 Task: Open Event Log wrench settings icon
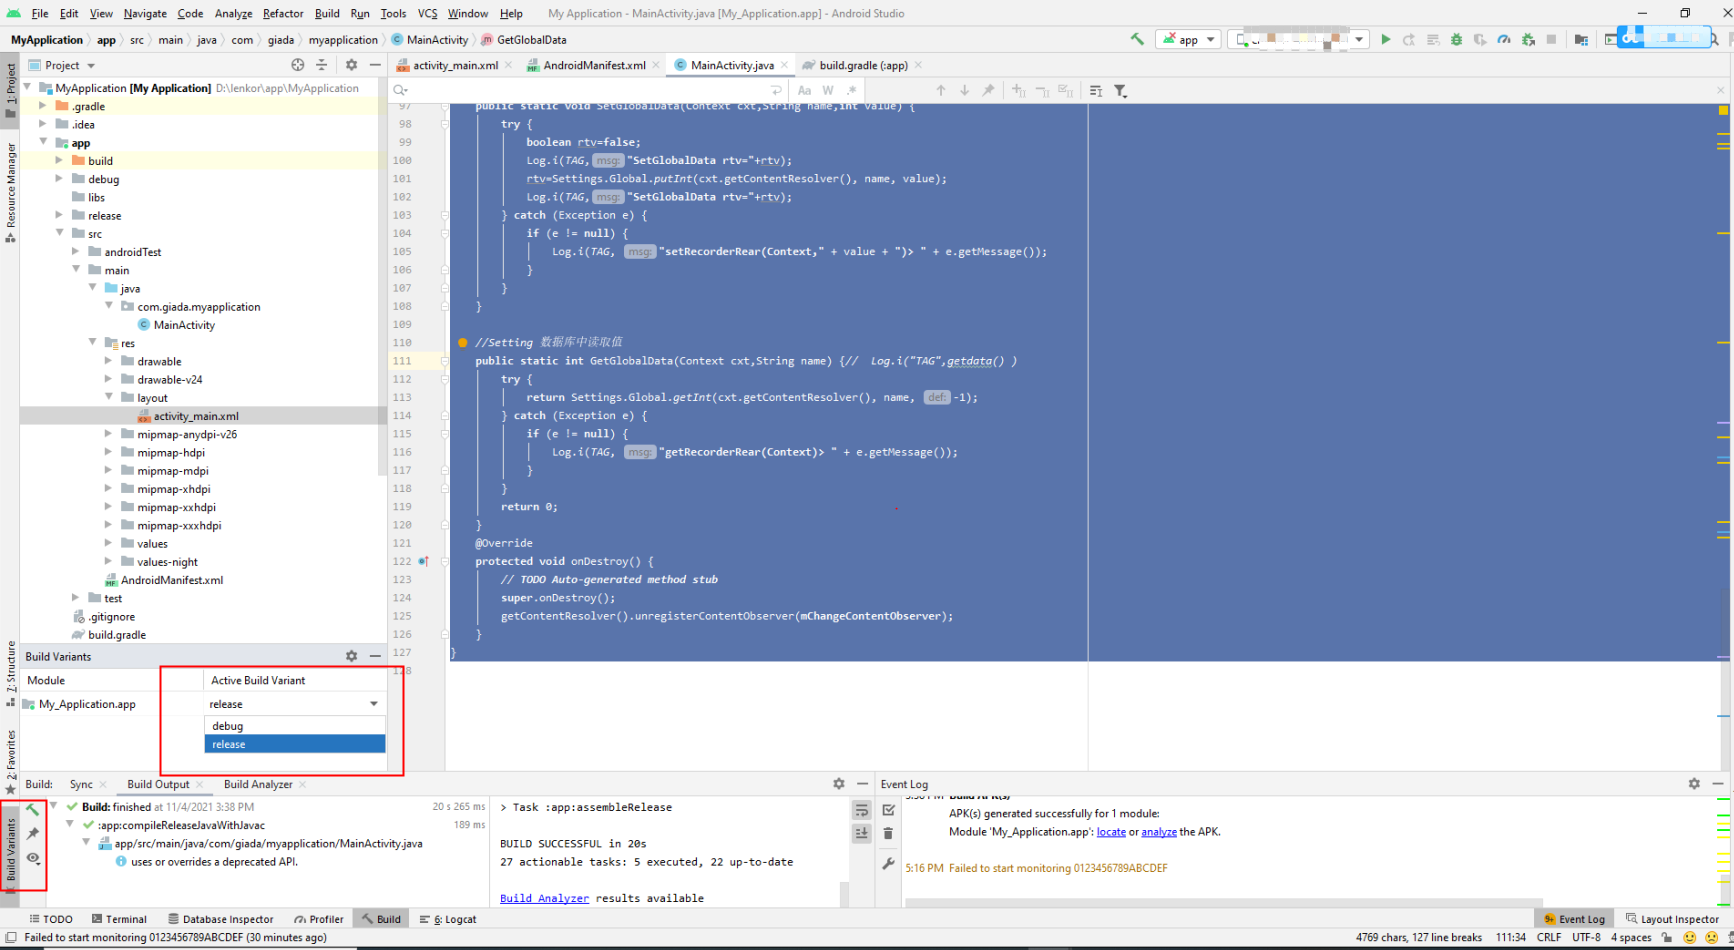(888, 863)
